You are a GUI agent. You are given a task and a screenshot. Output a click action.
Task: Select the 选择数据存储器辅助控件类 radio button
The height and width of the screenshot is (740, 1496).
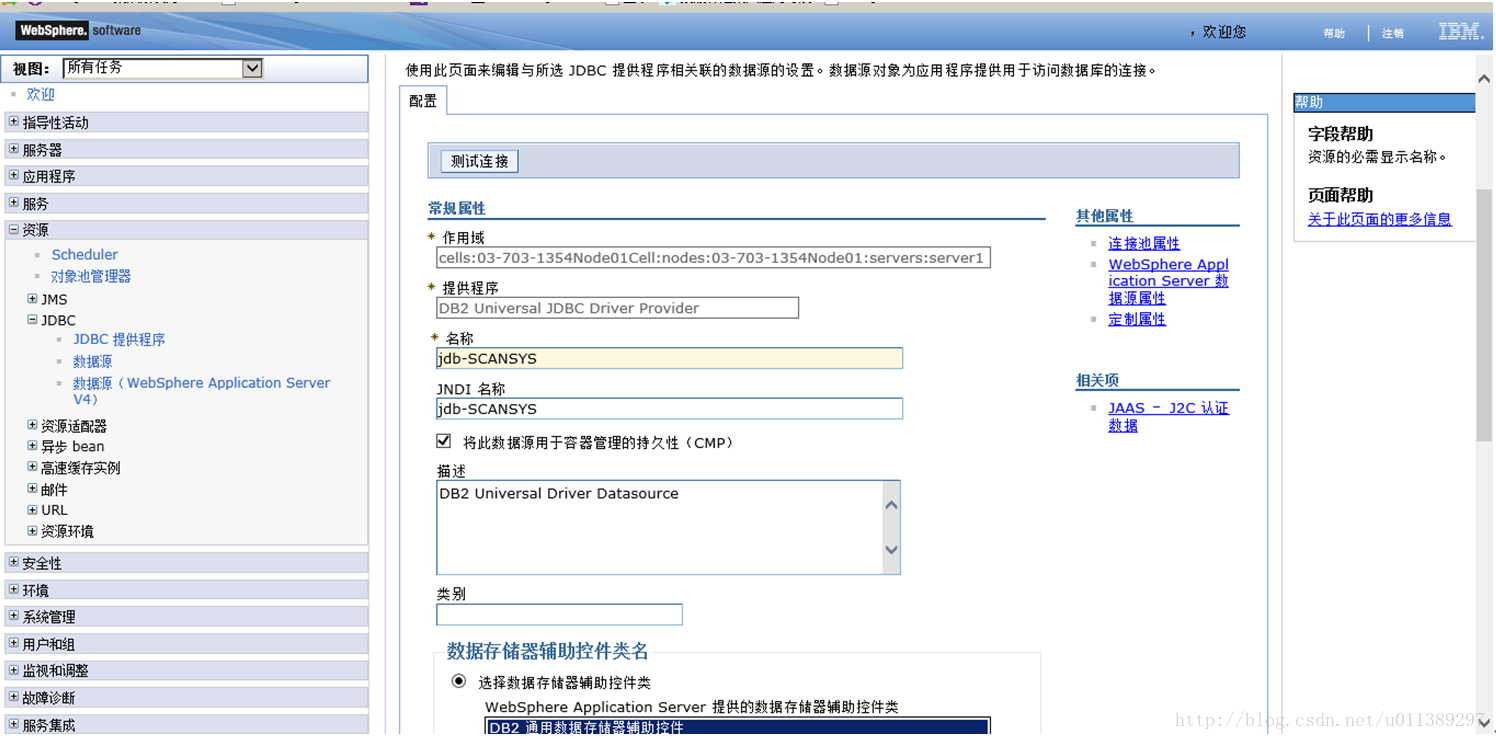[x=459, y=681]
